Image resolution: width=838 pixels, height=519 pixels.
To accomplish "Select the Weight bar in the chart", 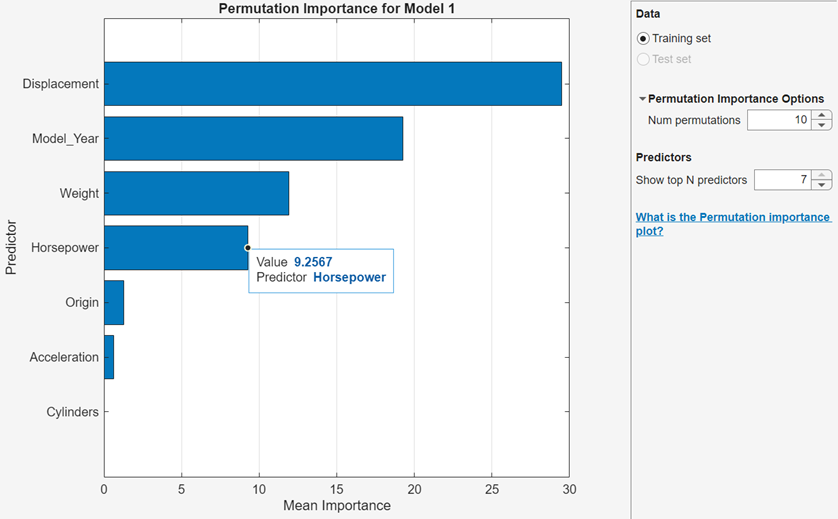I will pyautogui.click(x=196, y=193).
